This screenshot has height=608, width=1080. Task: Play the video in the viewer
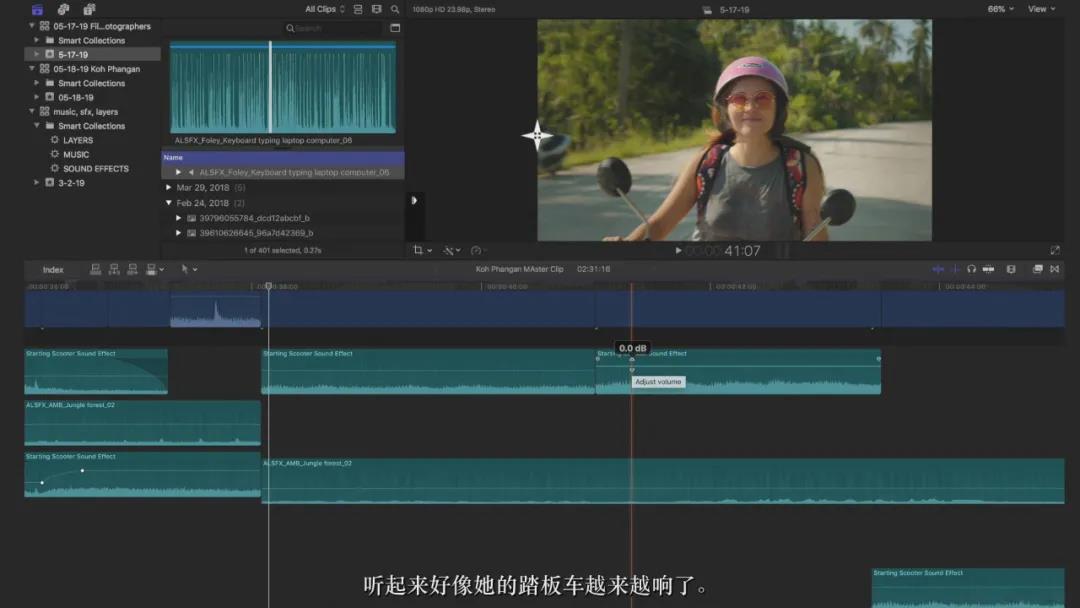678,251
